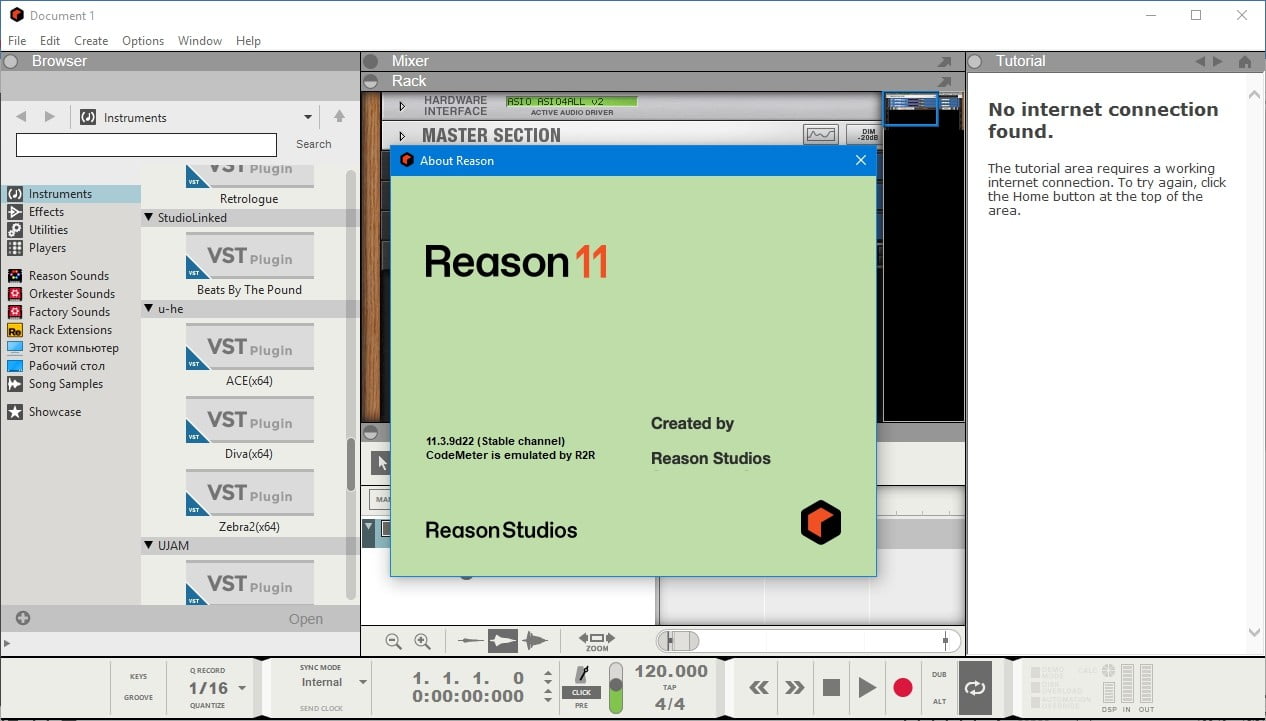Open the Master Section waveform display button
This screenshot has height=721, width=1266.
coord(820,135)
